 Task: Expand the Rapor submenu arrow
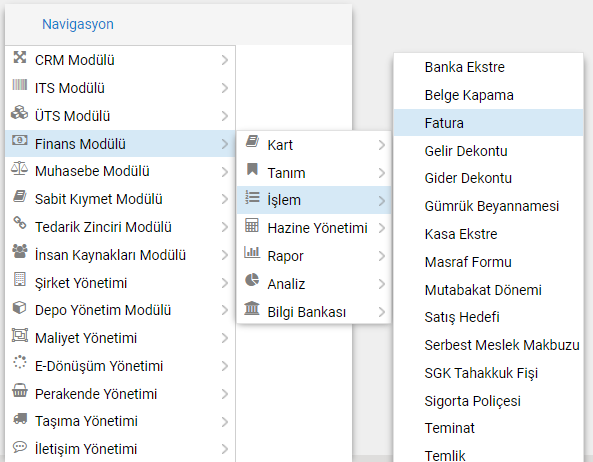[x=382, y=256]
